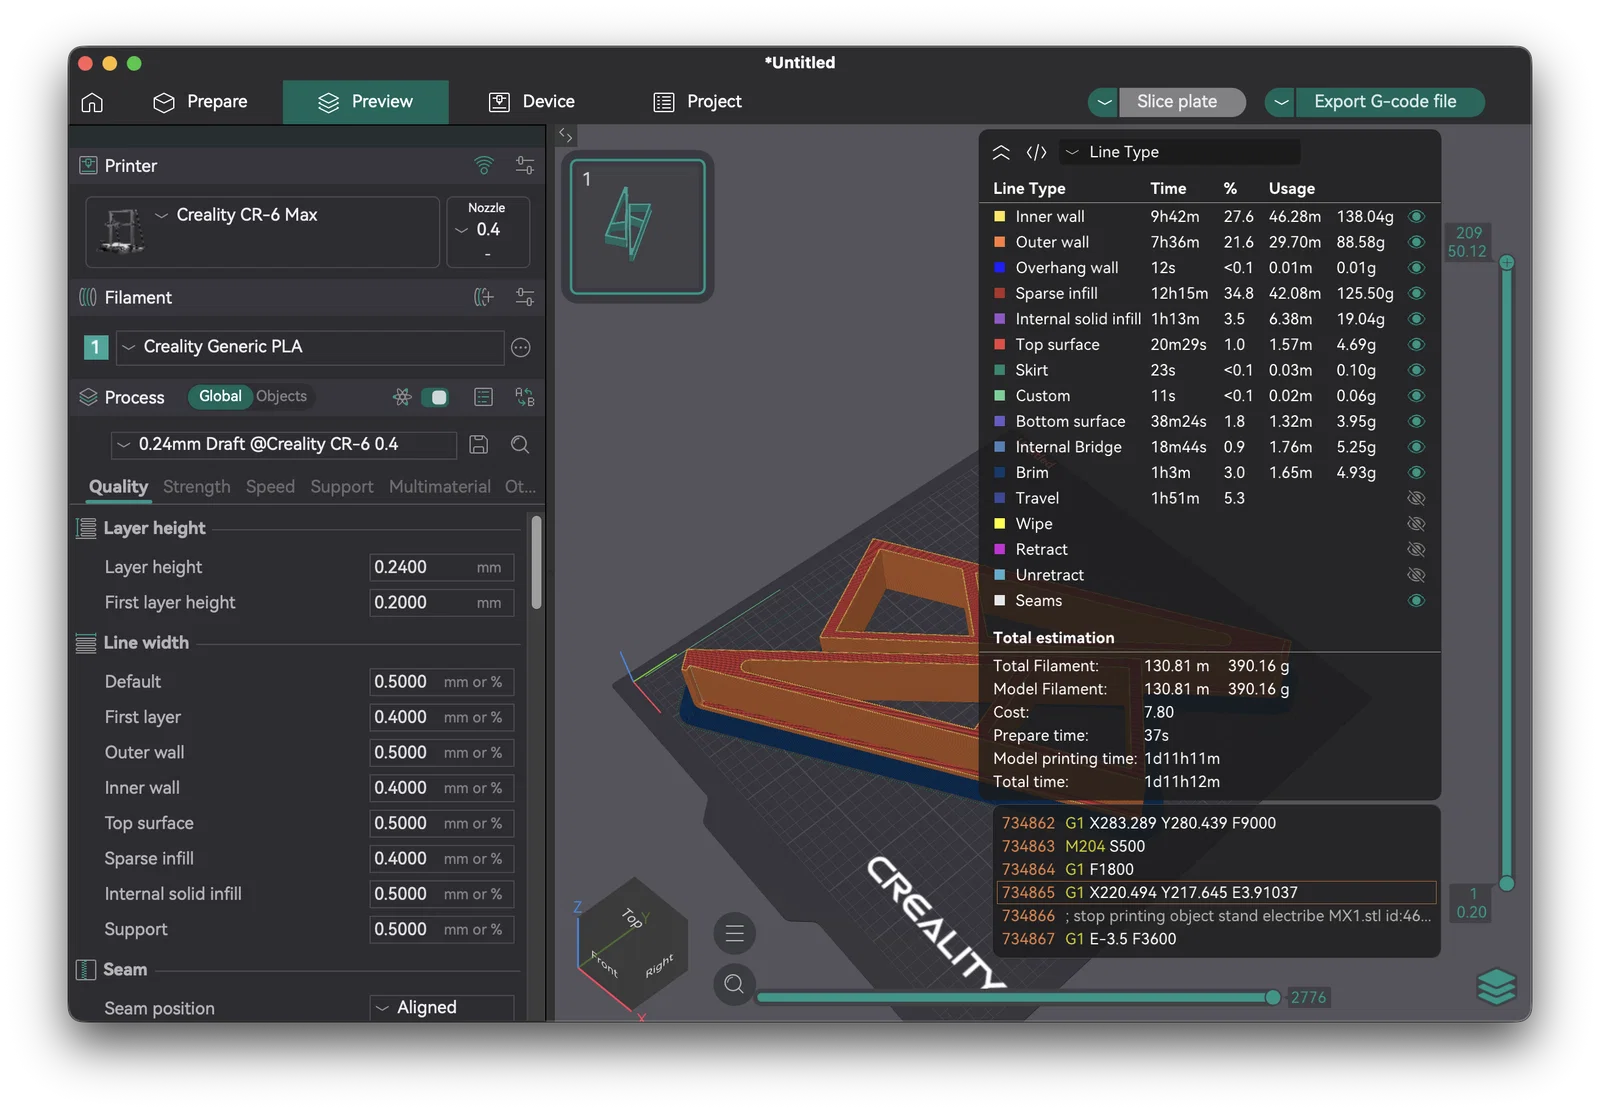Click the Export G-code file button
This screenshot has height=1112, width=1600.
1390,102
